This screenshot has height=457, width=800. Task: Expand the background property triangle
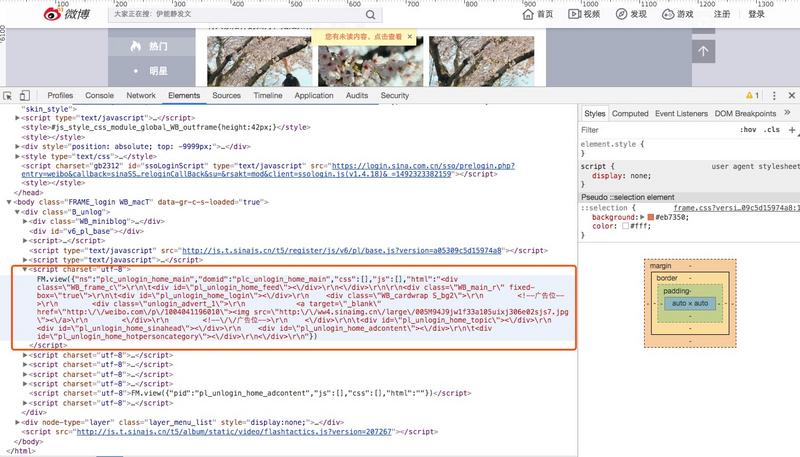click(642, 217)
